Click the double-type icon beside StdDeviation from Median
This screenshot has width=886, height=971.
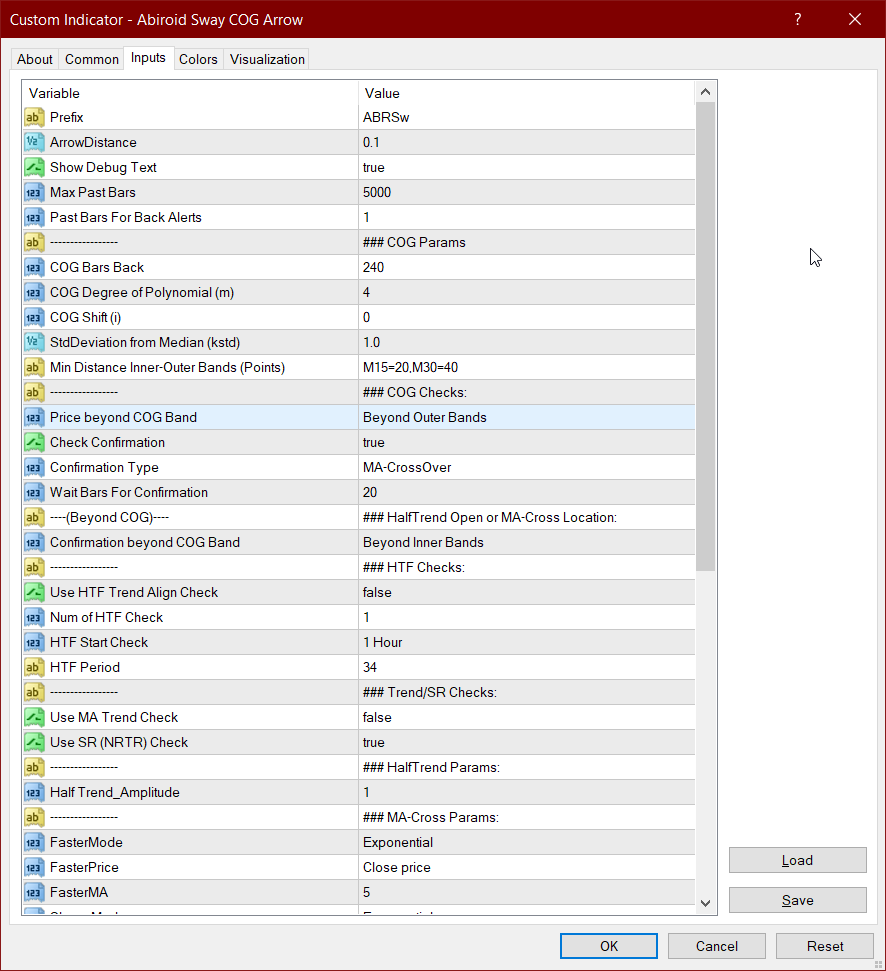[x=34, y=342]
